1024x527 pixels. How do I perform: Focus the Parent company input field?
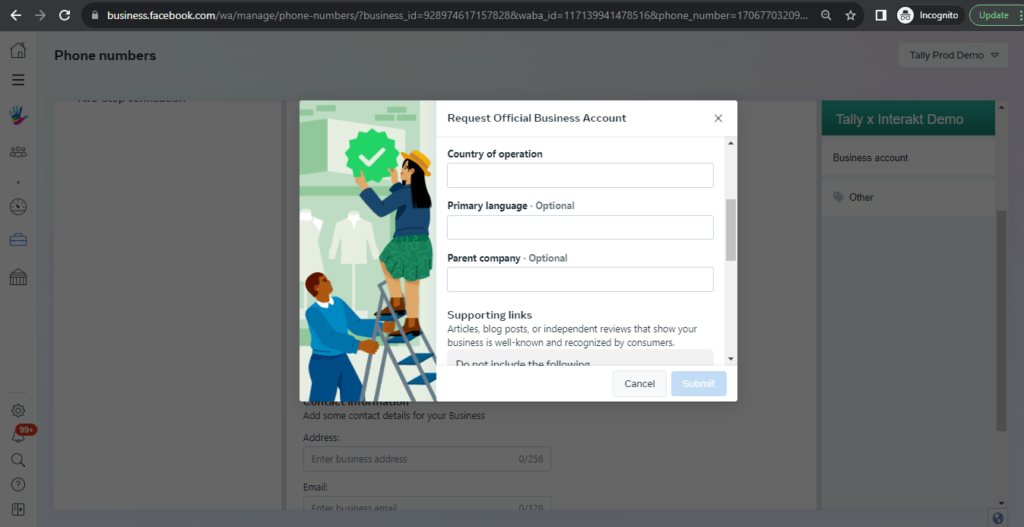coord(580,279)
